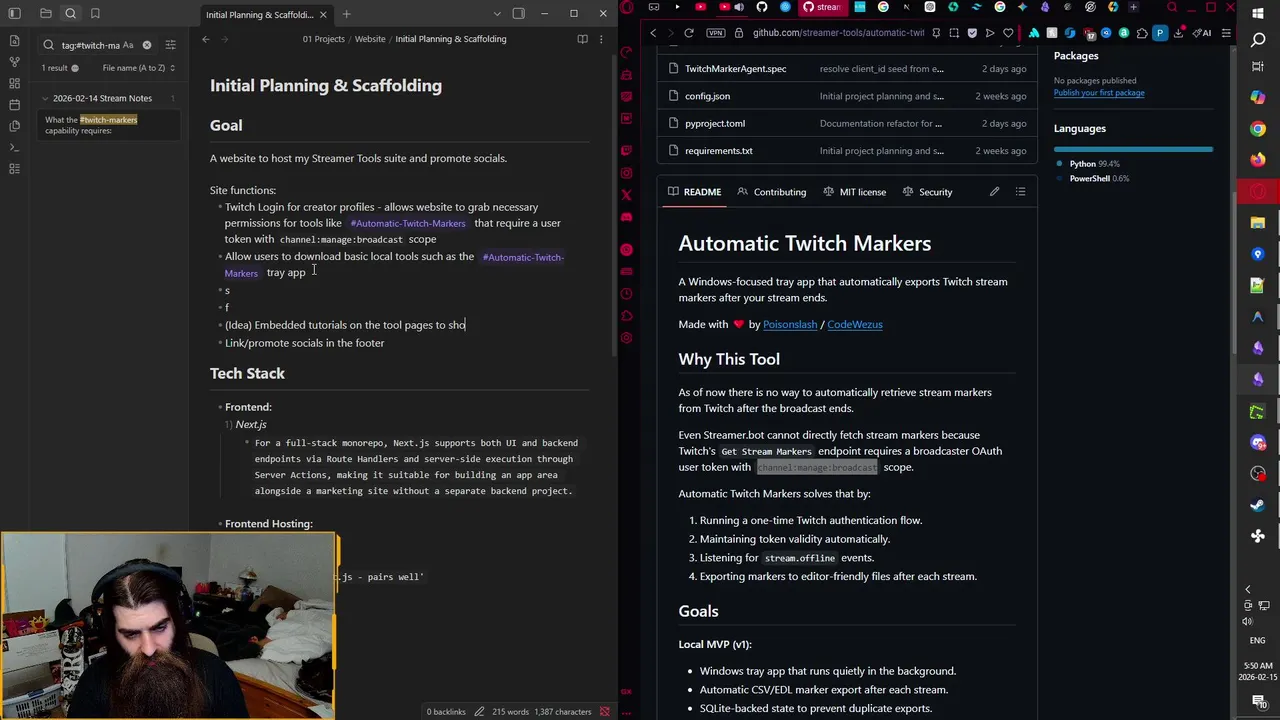The width and height of the screenshot is (1280, 720).
Task: Open TwitchMarkerAgent.spec file
Action: click(735, 69)
